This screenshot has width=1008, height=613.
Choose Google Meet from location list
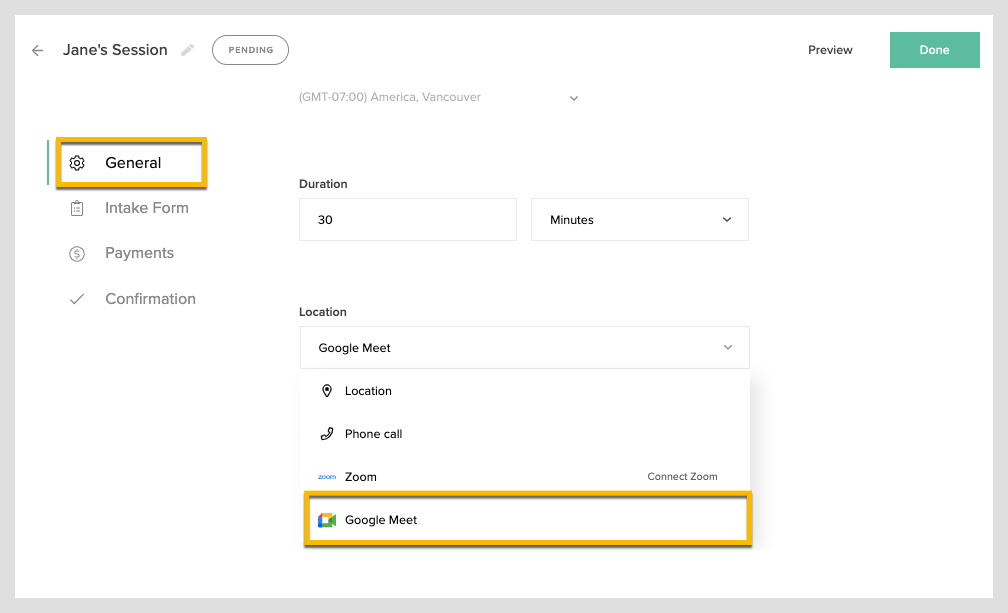click(x=527, y=520)
